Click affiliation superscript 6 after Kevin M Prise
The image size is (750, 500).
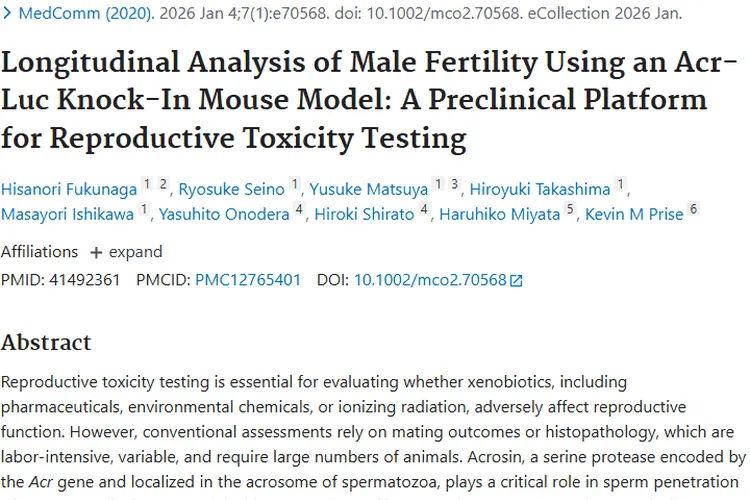[x=694, y=210]
